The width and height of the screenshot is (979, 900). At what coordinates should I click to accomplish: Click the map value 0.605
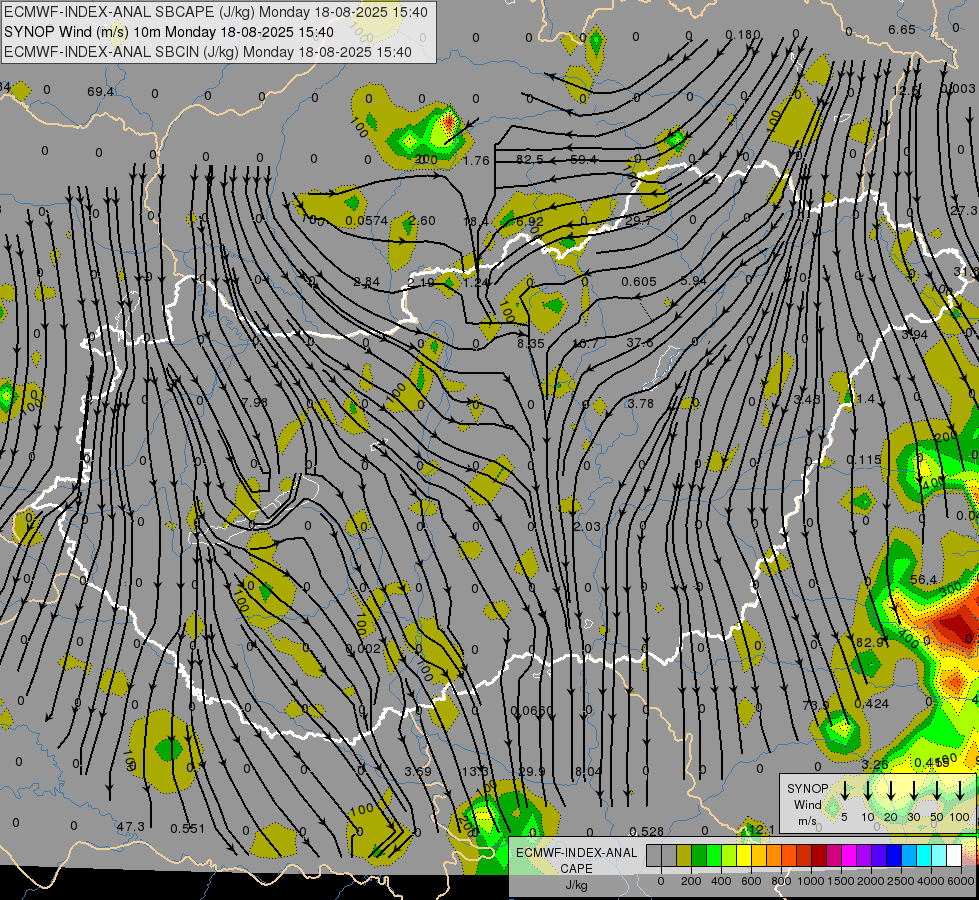639,282
